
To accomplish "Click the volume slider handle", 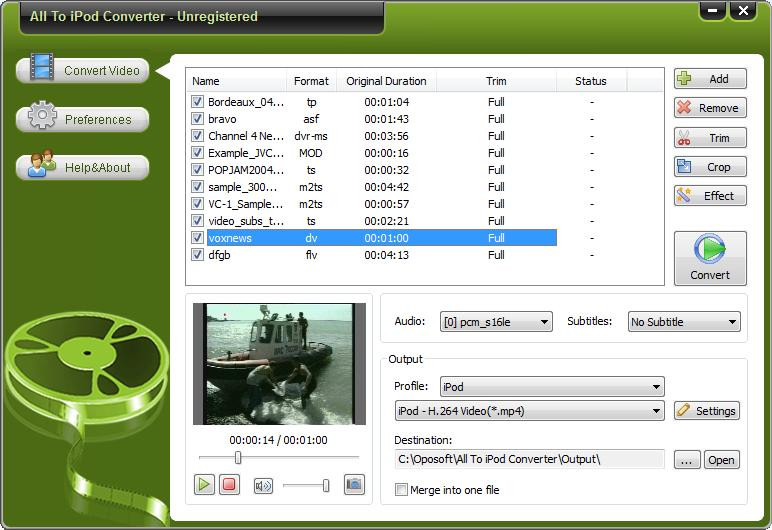I will click(325, 486).
